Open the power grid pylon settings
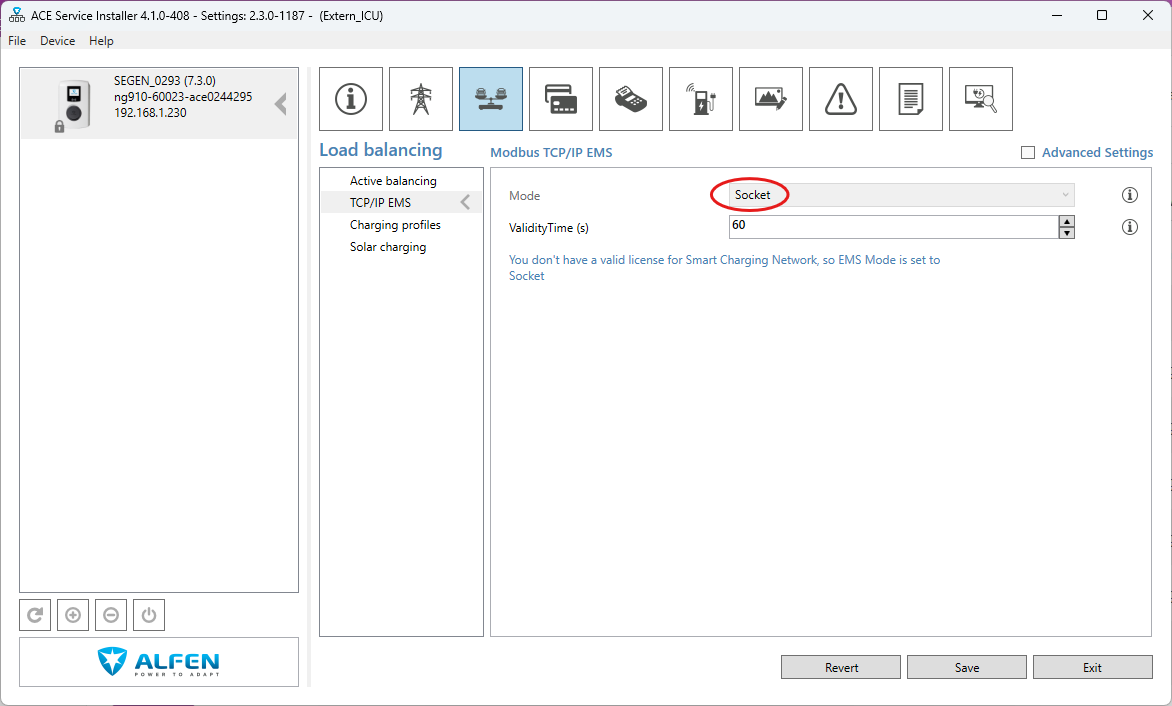Image resolution: width=1172 pixels, height=706 pixels. click(x=421, y=99)
